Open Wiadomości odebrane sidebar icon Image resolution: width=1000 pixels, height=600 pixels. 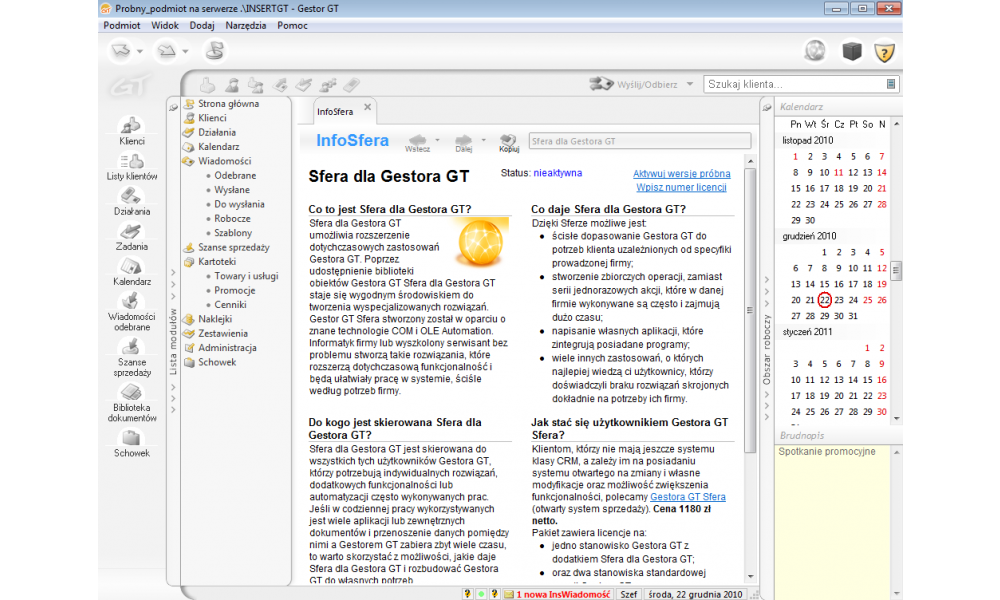point(131,312)
